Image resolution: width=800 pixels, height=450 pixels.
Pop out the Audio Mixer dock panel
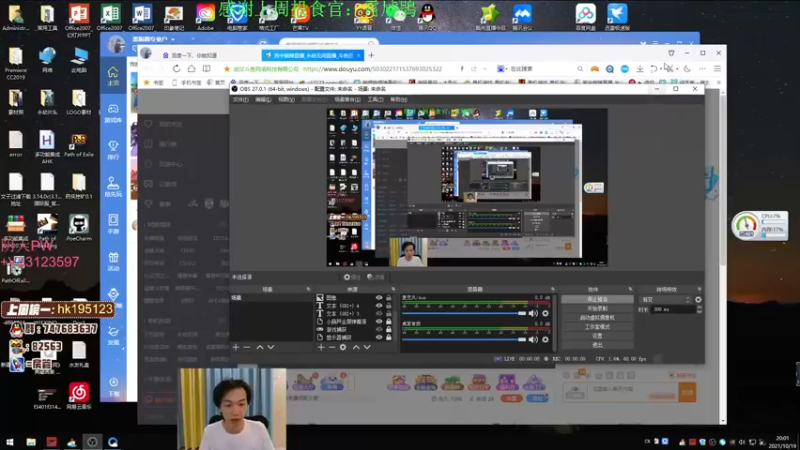[553, 289]
